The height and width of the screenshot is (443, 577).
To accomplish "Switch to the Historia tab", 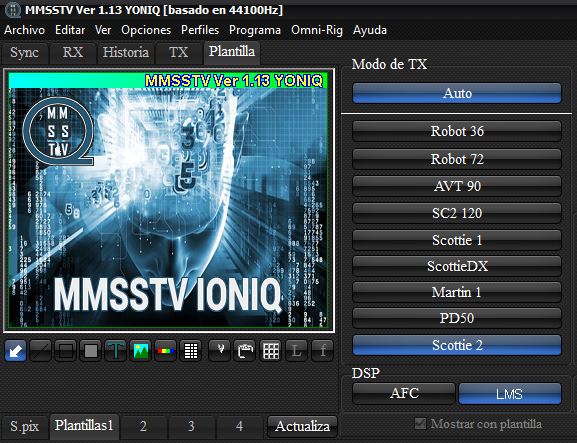I will (x=125, y=53).
